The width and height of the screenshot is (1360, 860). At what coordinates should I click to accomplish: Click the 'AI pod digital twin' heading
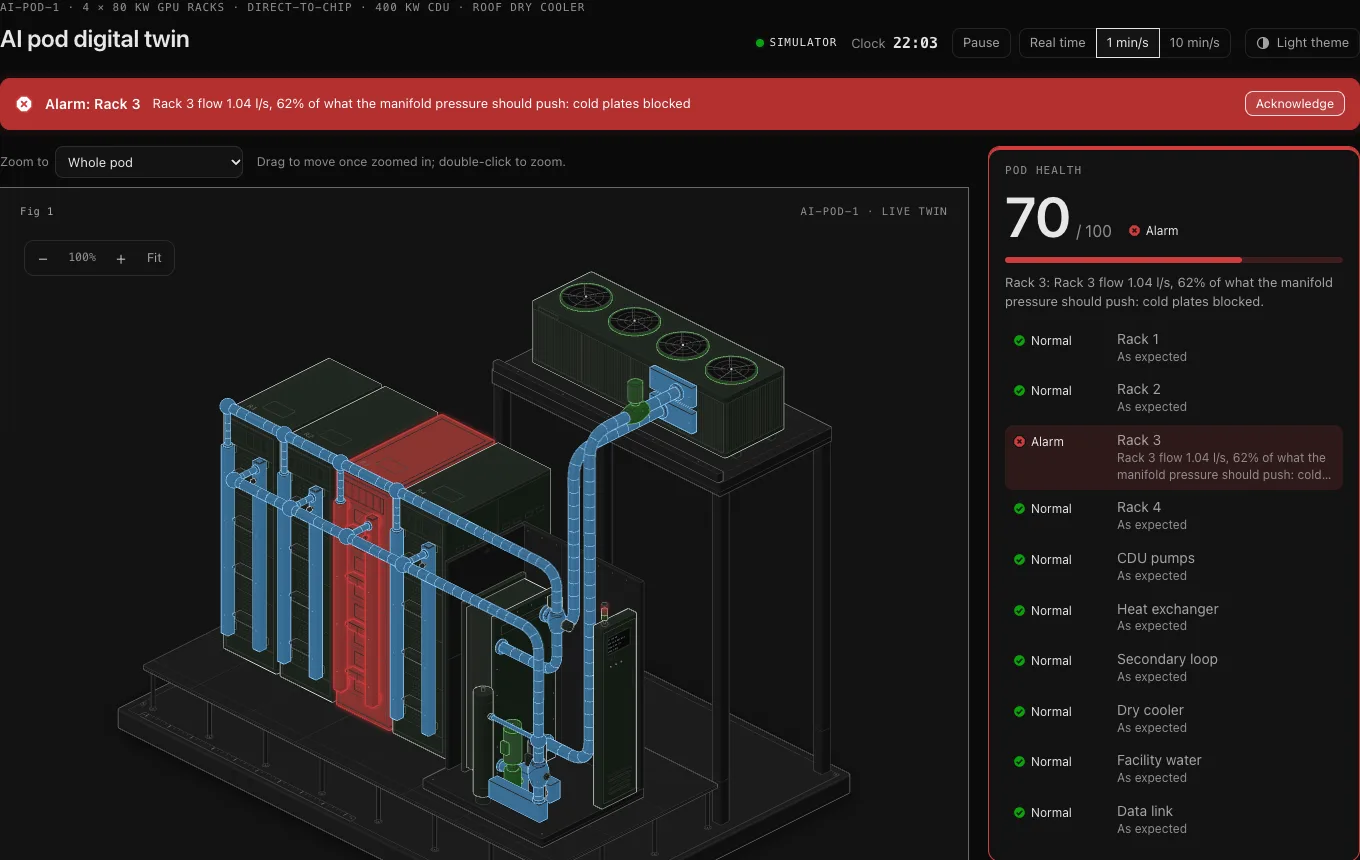click(x=95, y=39)
